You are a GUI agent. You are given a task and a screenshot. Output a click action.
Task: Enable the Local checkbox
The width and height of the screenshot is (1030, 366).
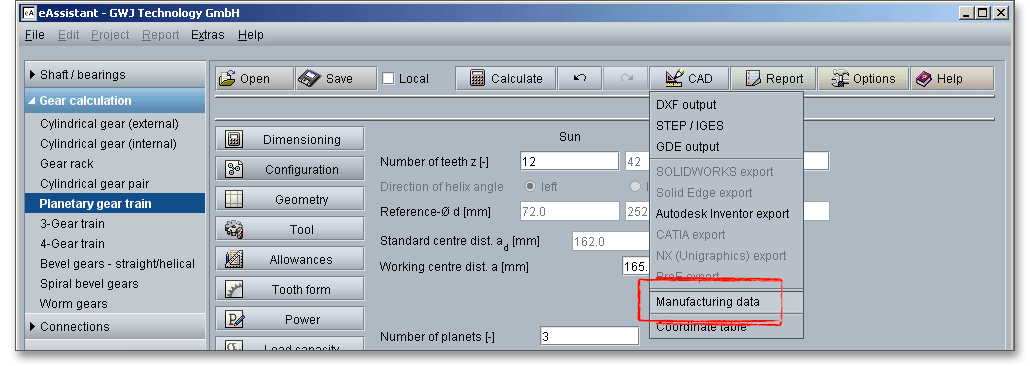[389, 79]
